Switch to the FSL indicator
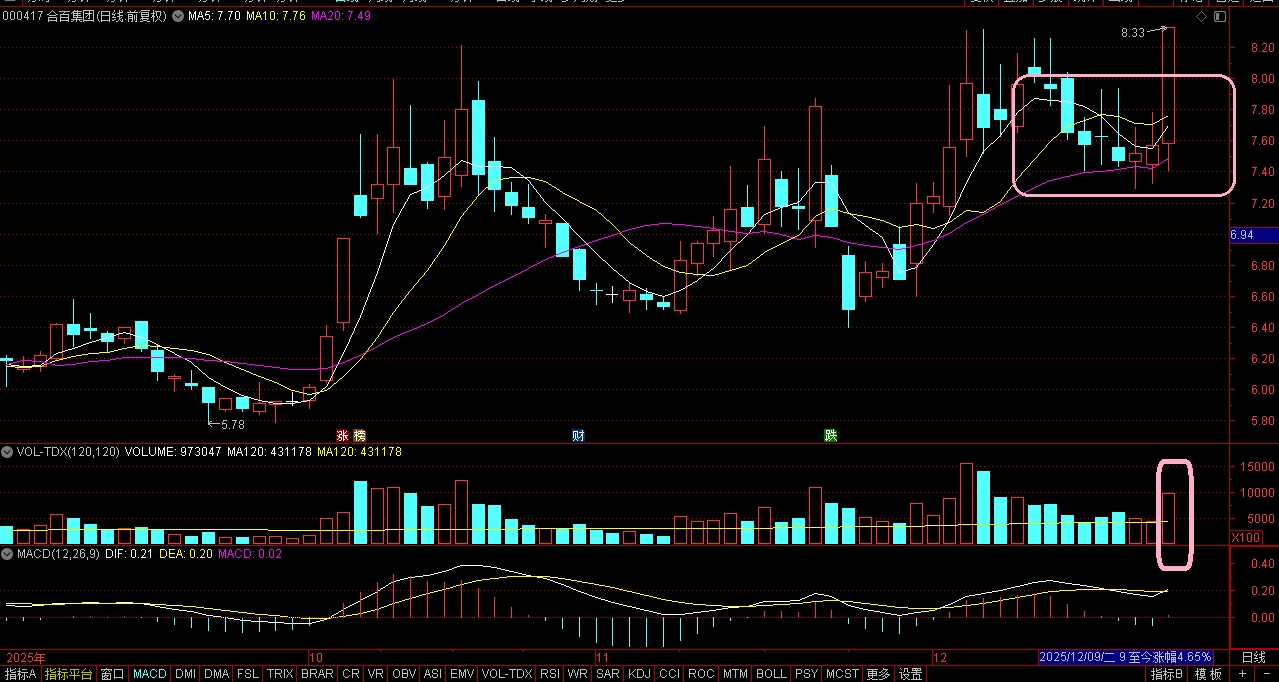The height and width of the screenshot is (682, 1279). [247, 674]
